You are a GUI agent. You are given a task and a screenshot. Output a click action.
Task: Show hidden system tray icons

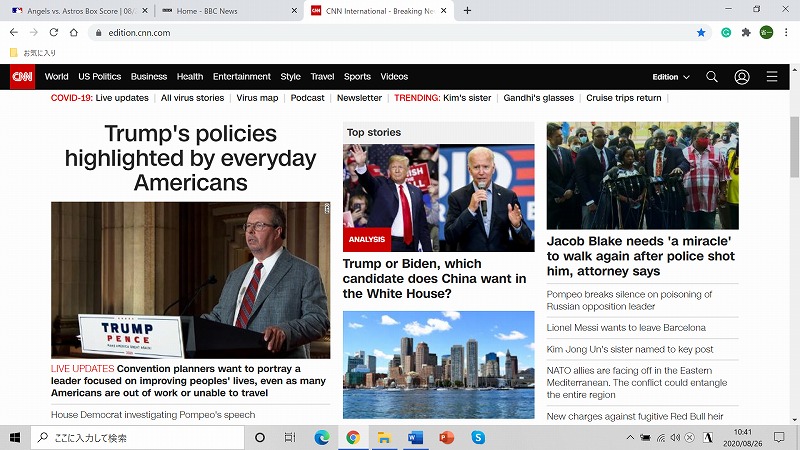tap(630, 438)
